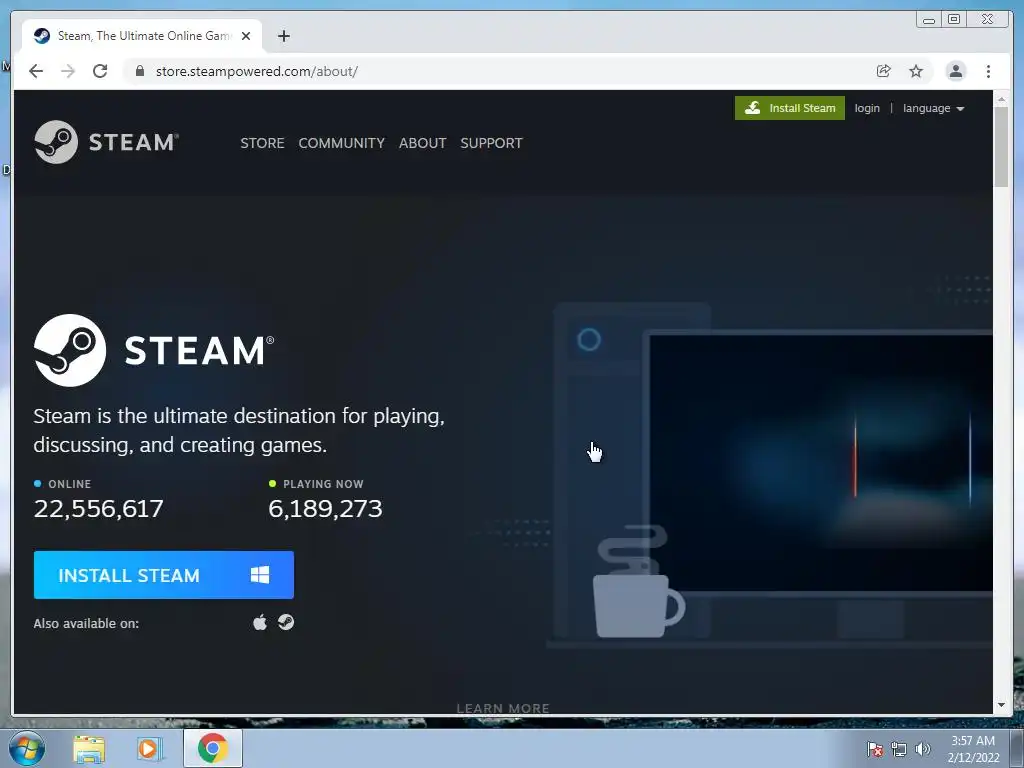The width and height of the screenshot is (1024, 768).
Task: Click the scrollbar up arrow
Action: pos(1001,100)
